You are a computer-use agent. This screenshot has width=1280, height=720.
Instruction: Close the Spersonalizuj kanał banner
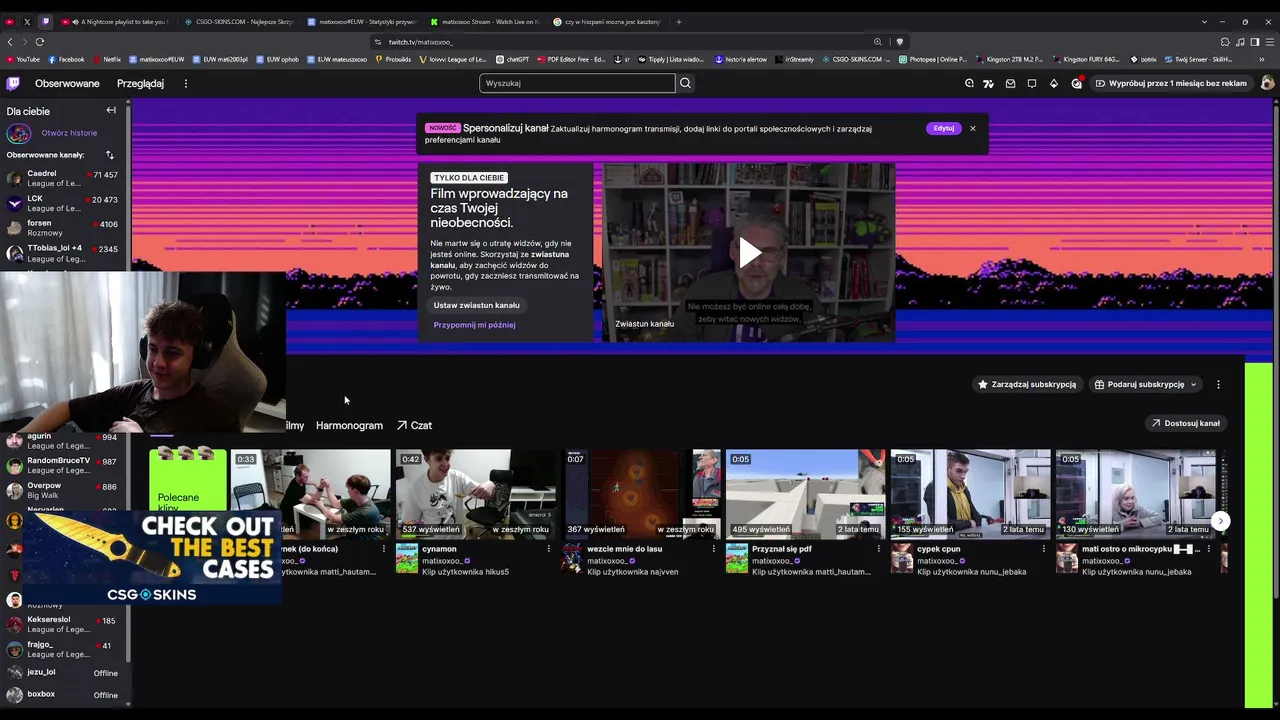coord(972,128)
